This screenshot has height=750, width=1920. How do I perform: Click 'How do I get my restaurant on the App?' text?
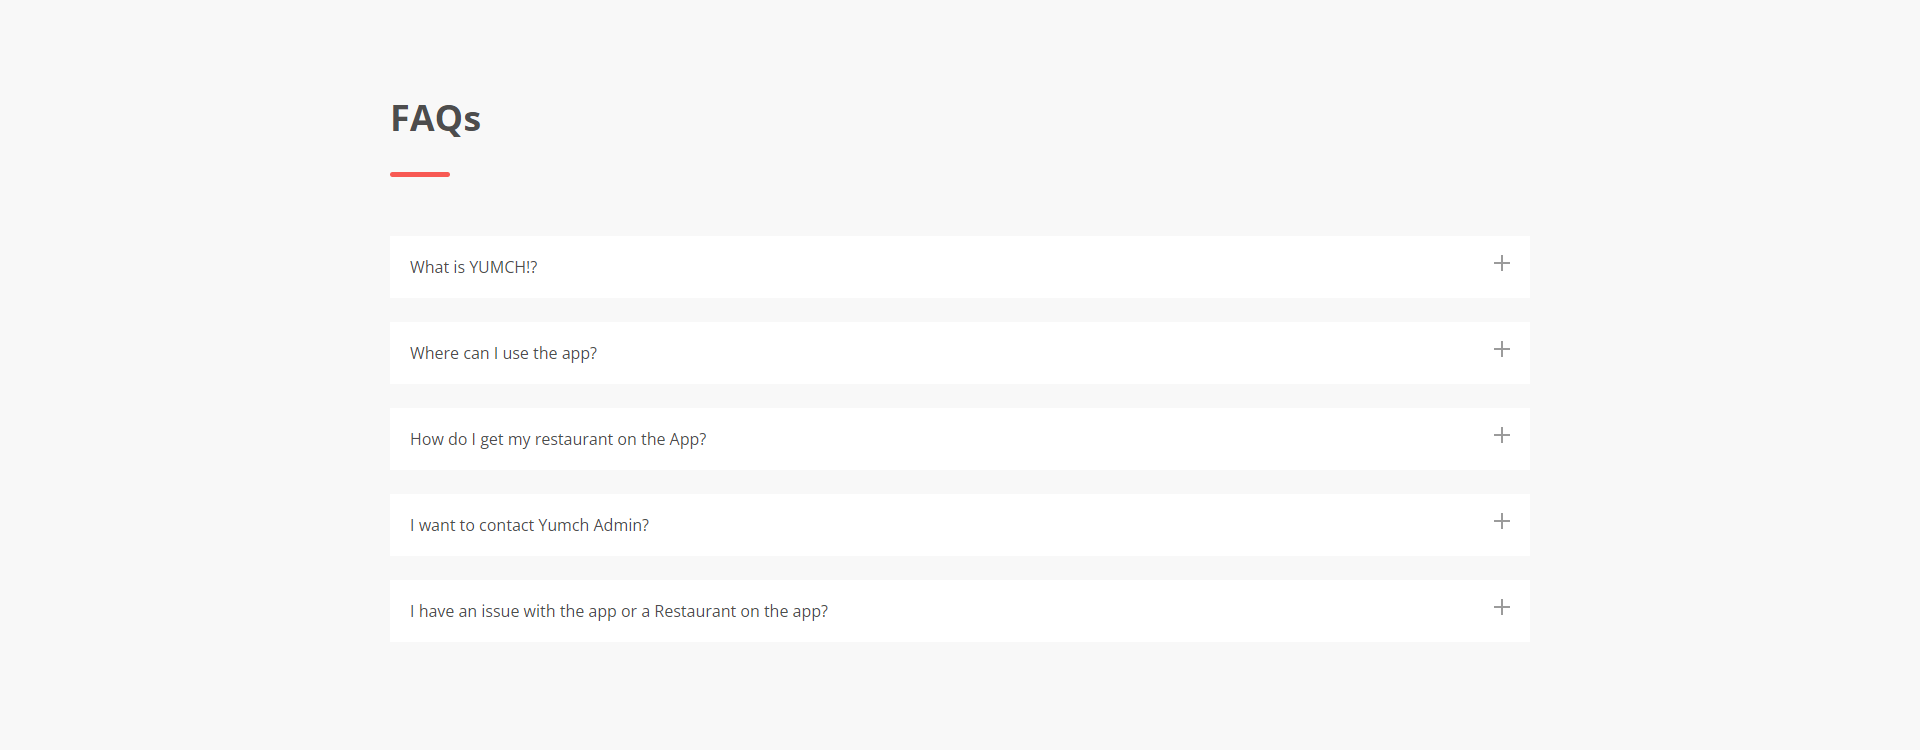click(x=558, y=439)
